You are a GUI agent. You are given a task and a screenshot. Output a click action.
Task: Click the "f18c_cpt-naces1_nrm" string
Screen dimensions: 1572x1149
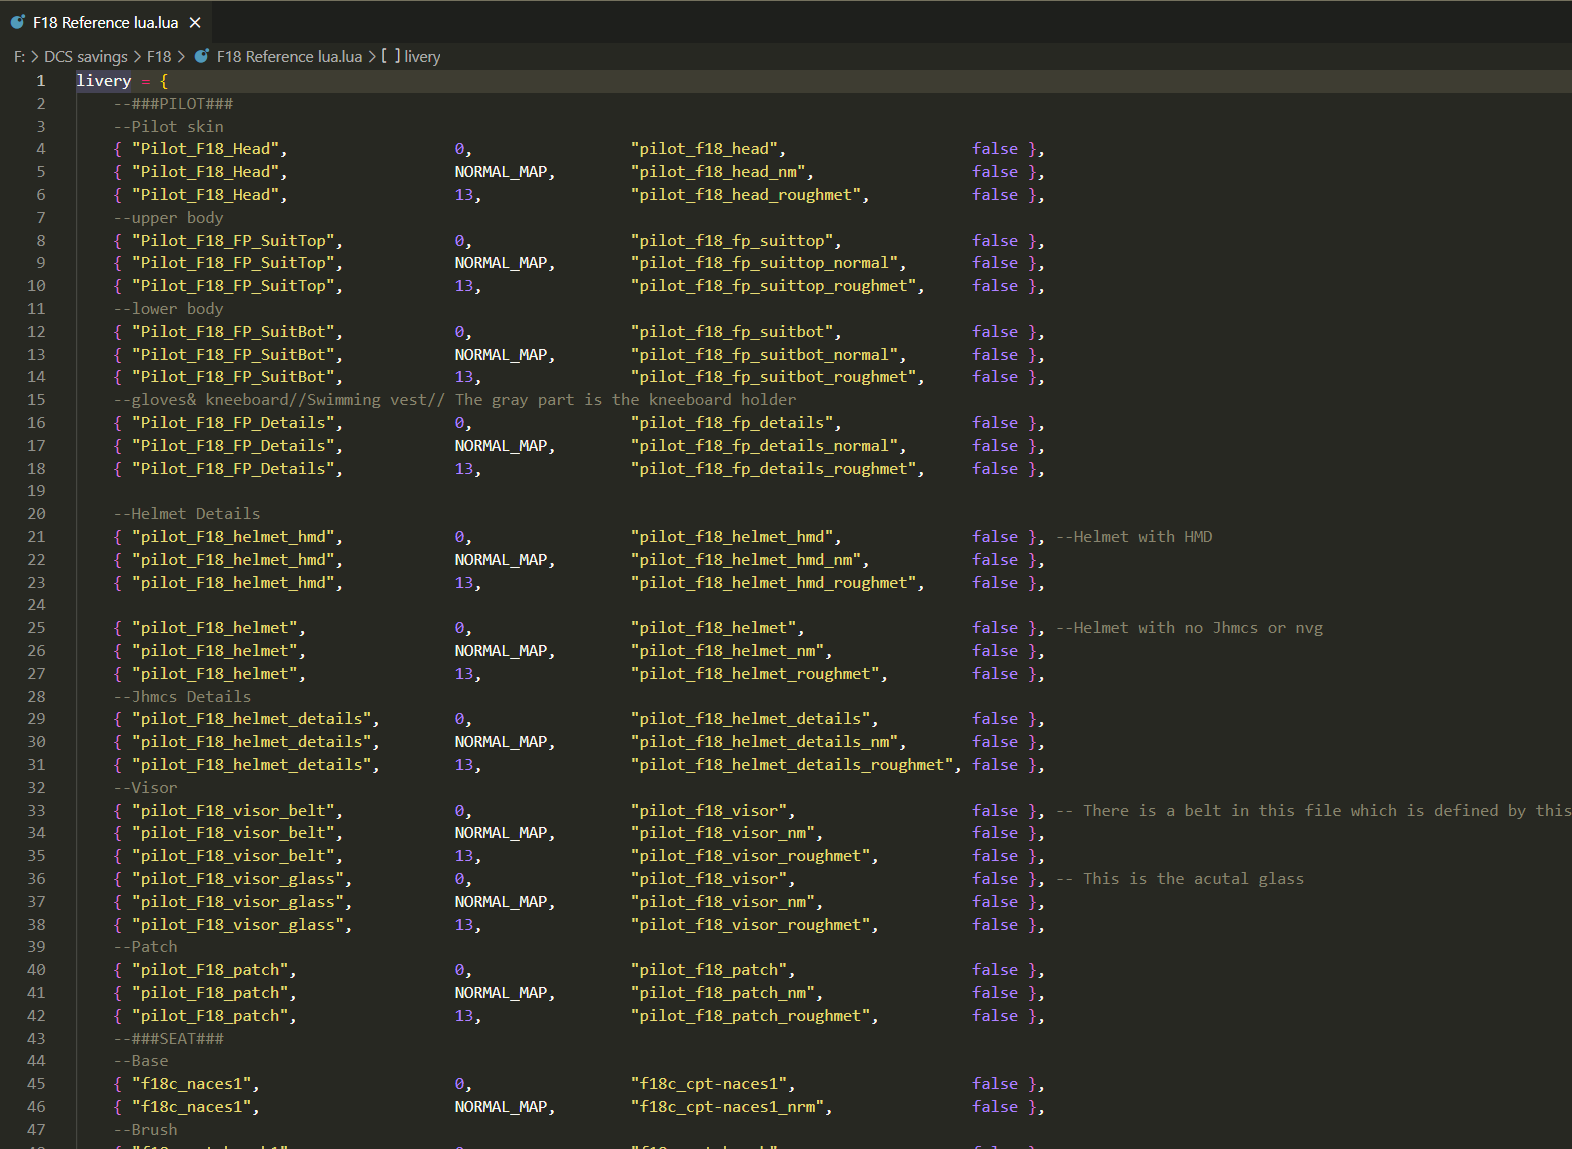coord(731,1107)
